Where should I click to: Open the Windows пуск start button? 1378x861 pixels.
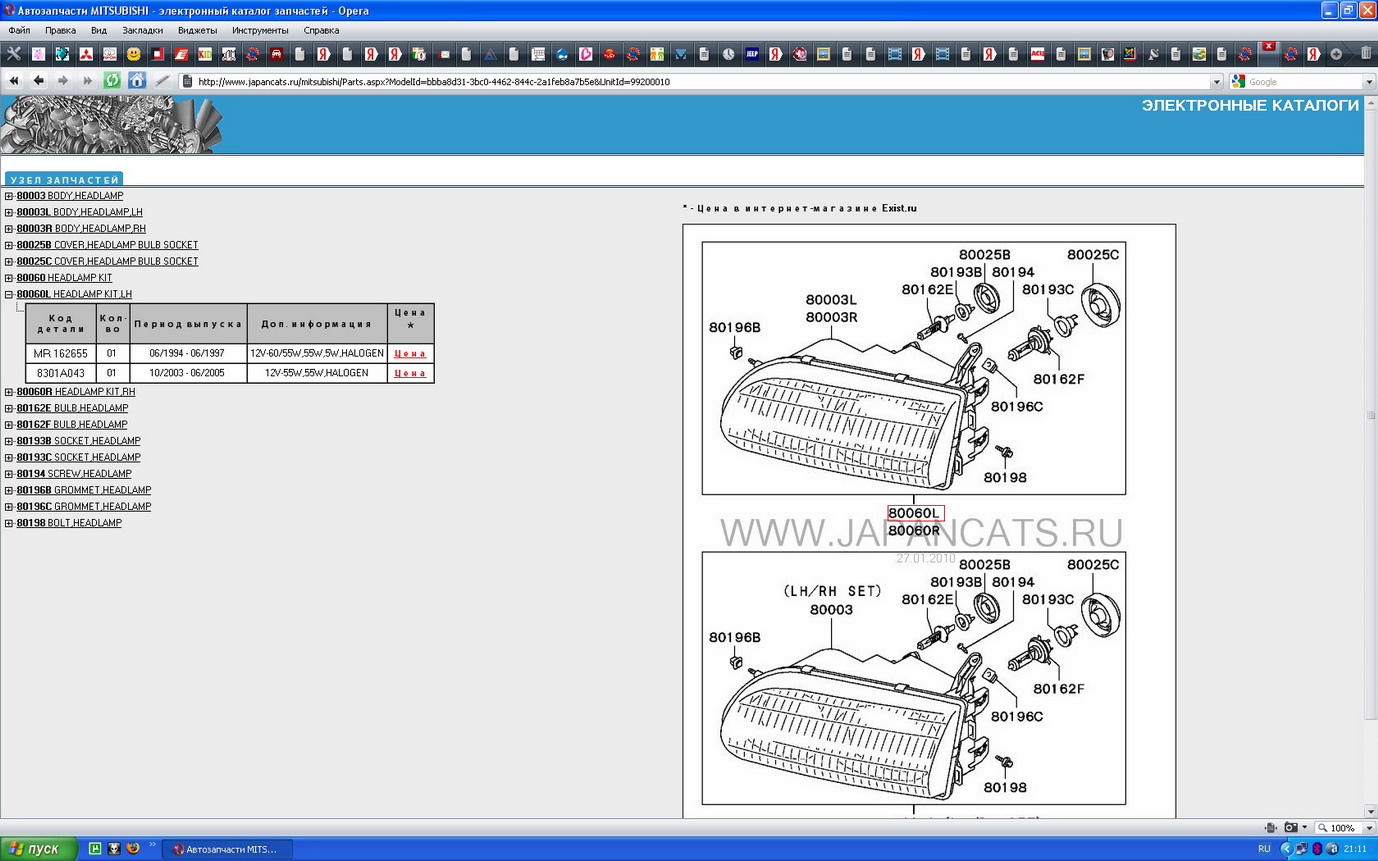pos(37,848)
